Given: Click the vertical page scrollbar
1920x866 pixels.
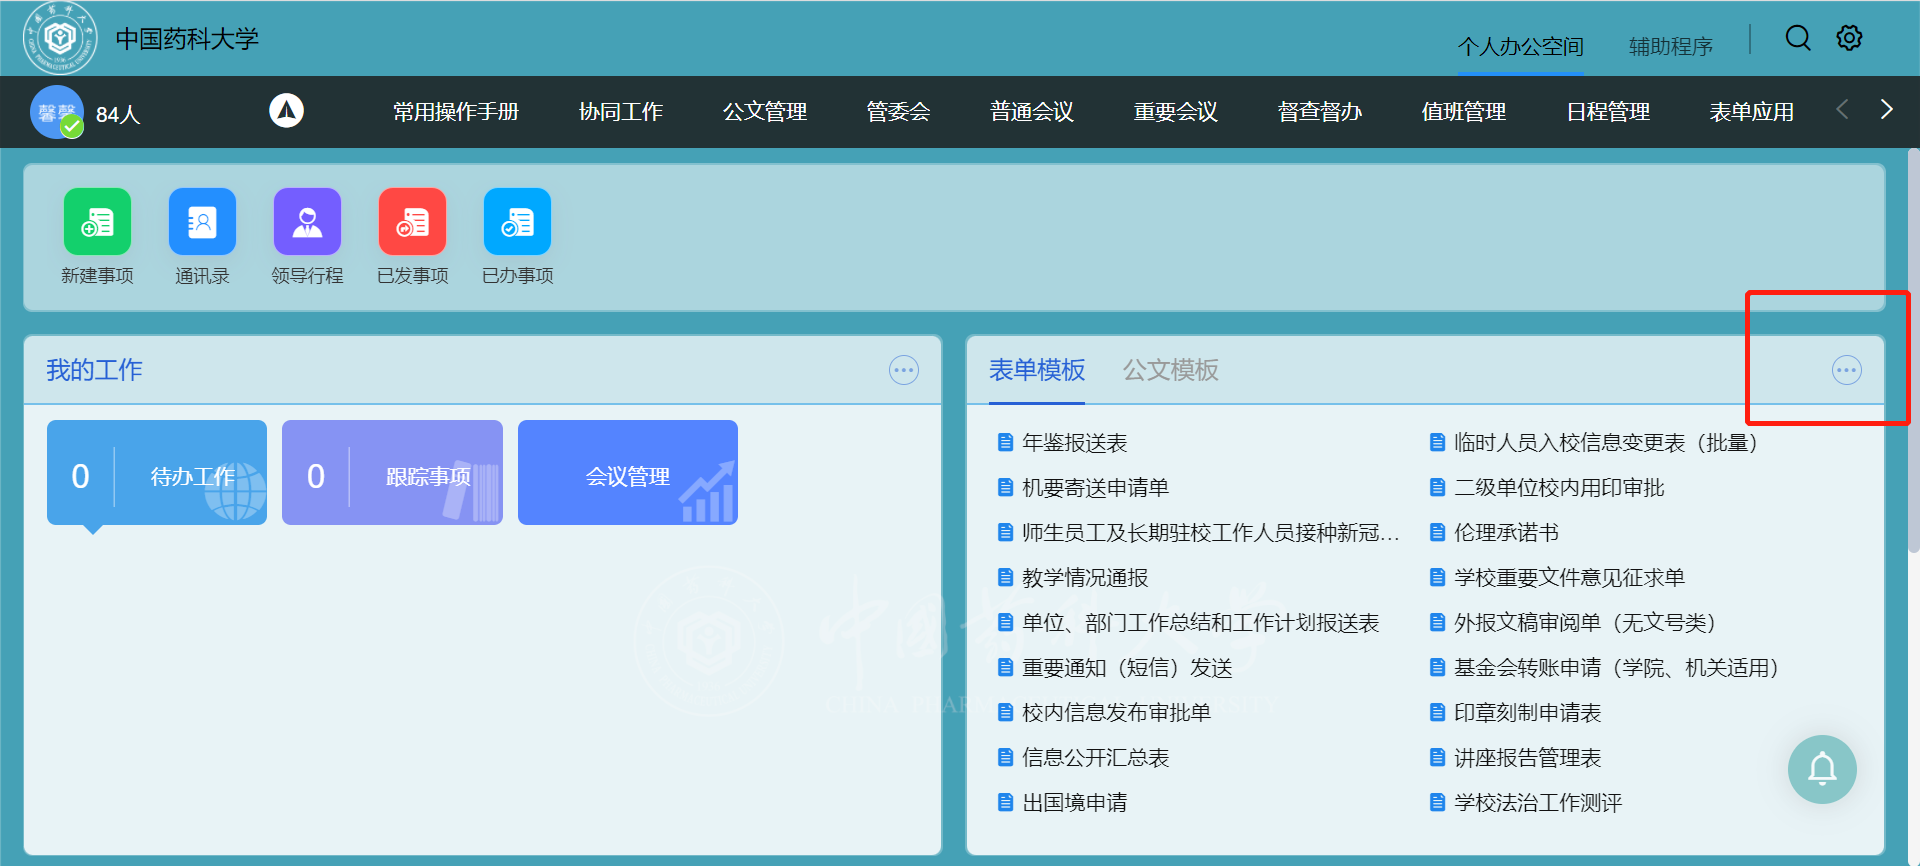Looking at the screenshot, I should [x=1913, y=350].
